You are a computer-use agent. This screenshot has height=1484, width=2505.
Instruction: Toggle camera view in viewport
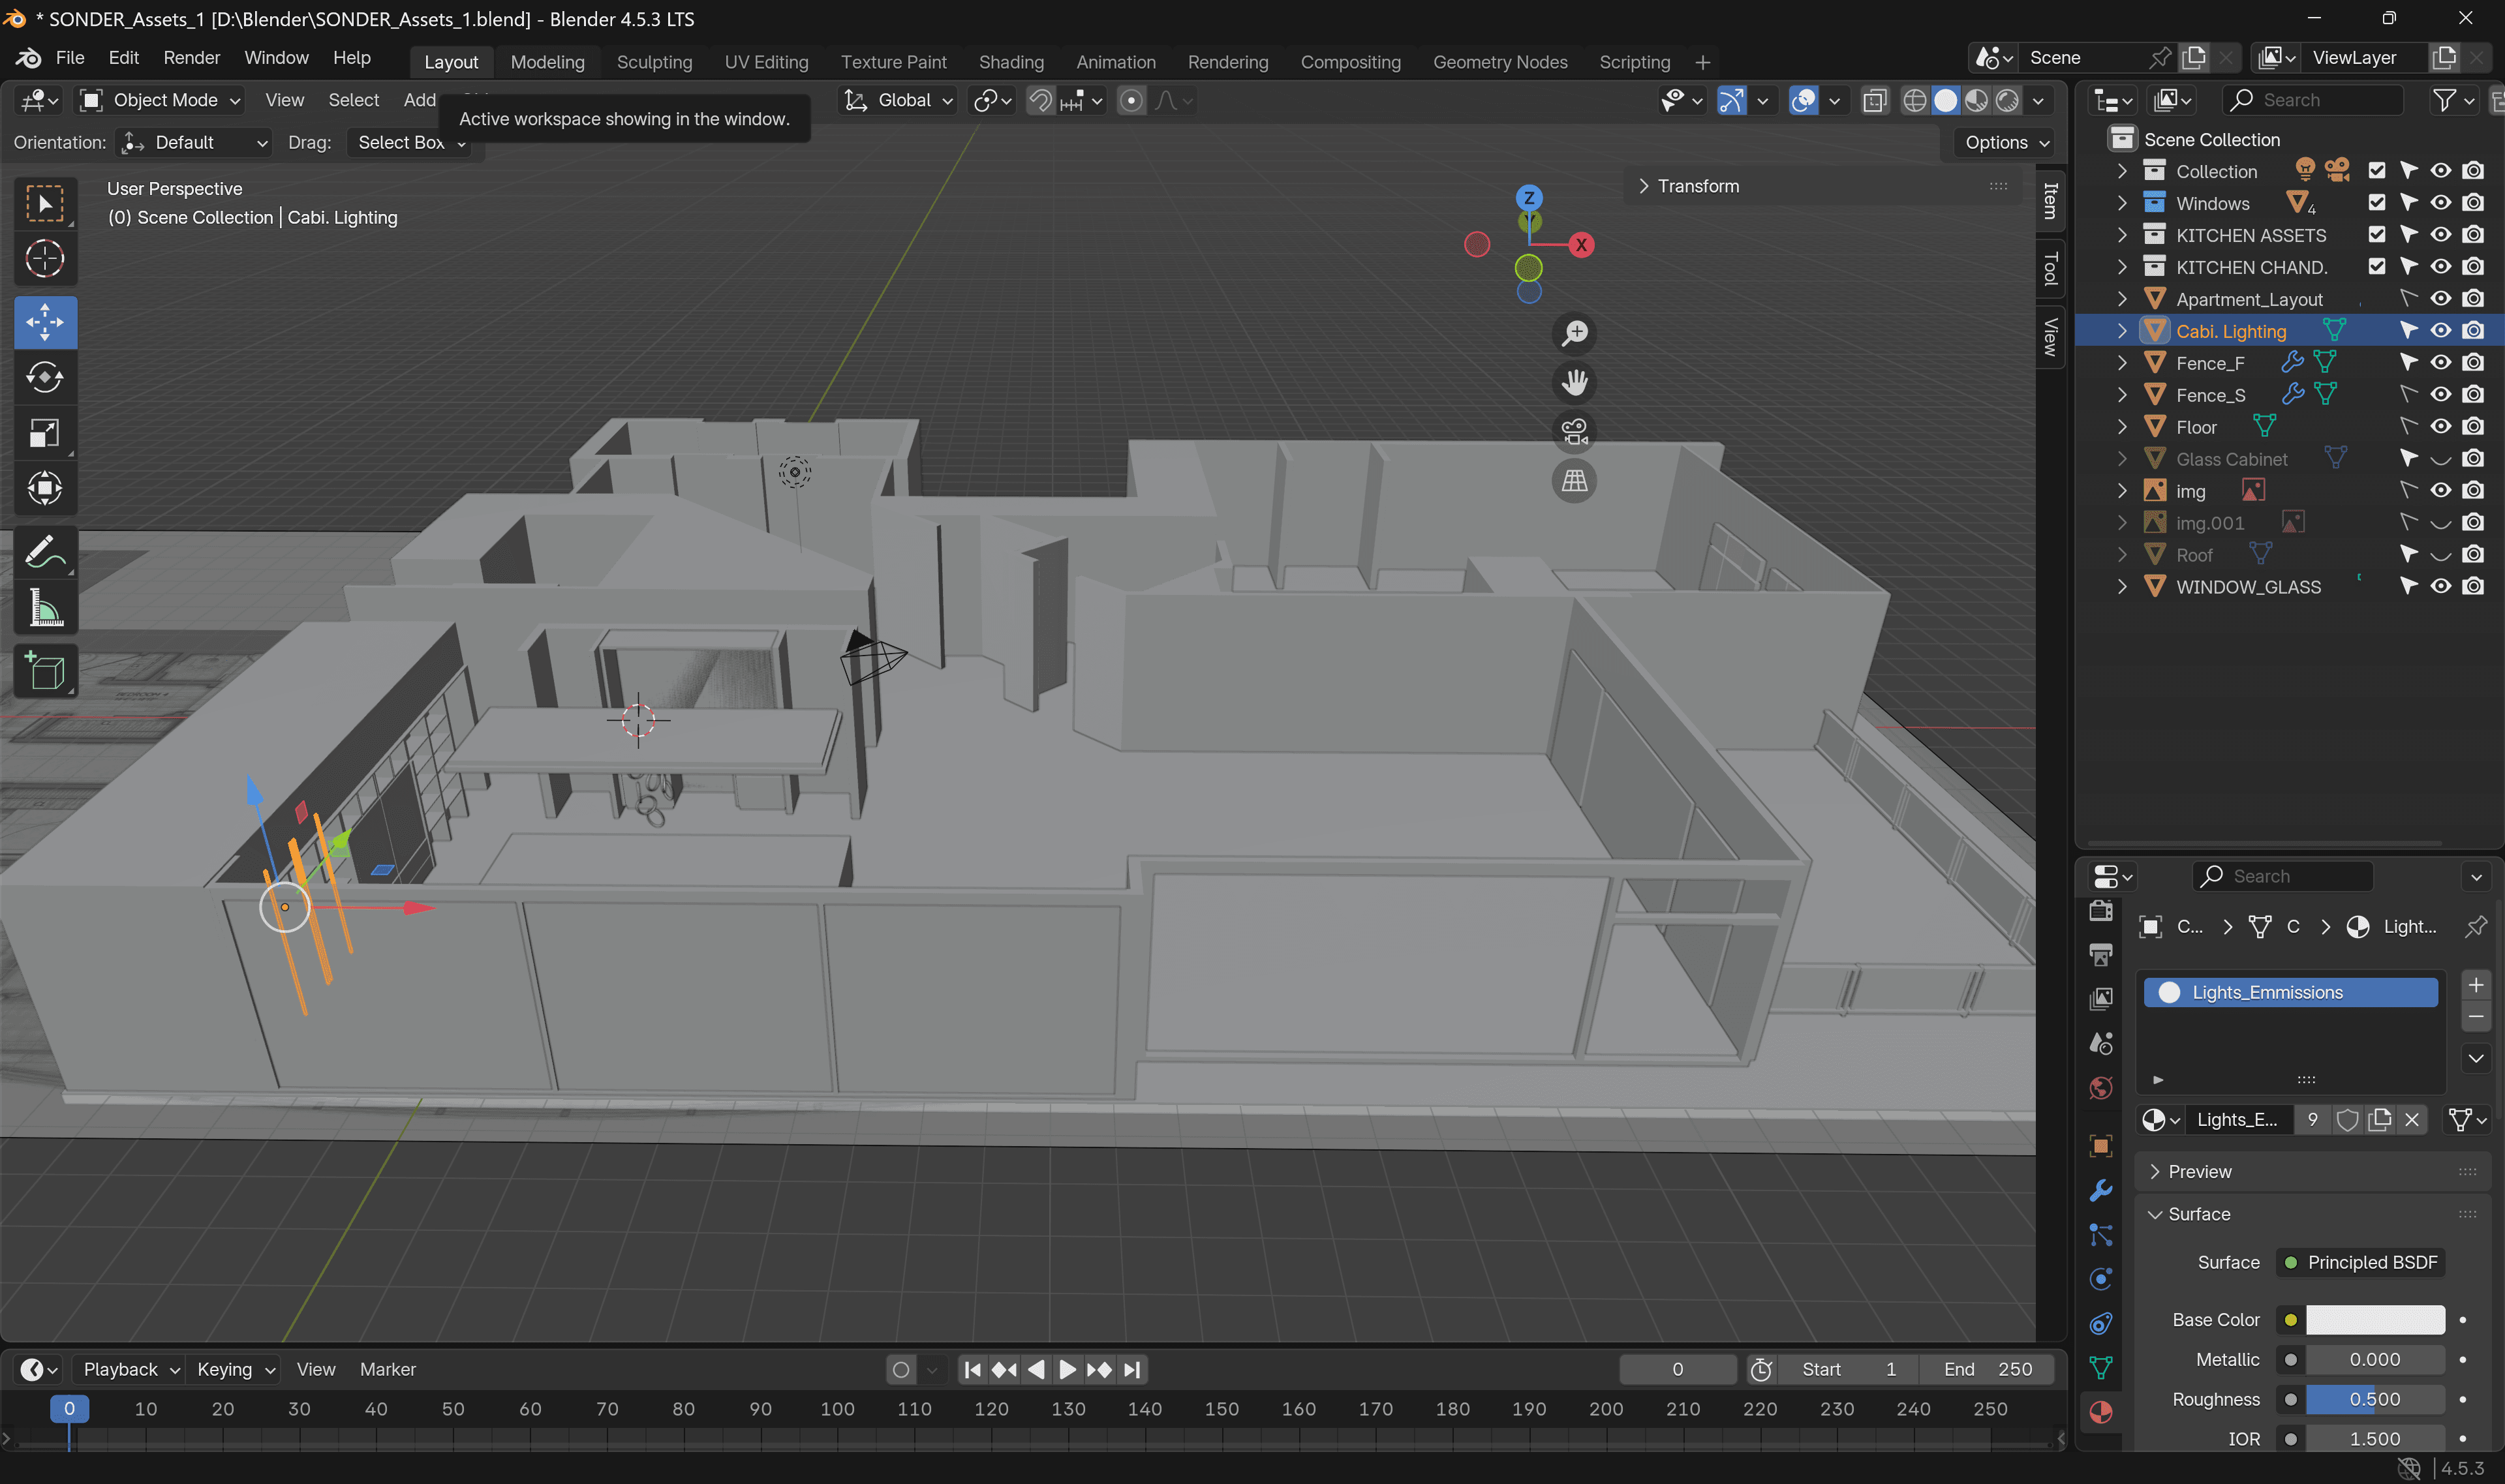pos(1574,432)
